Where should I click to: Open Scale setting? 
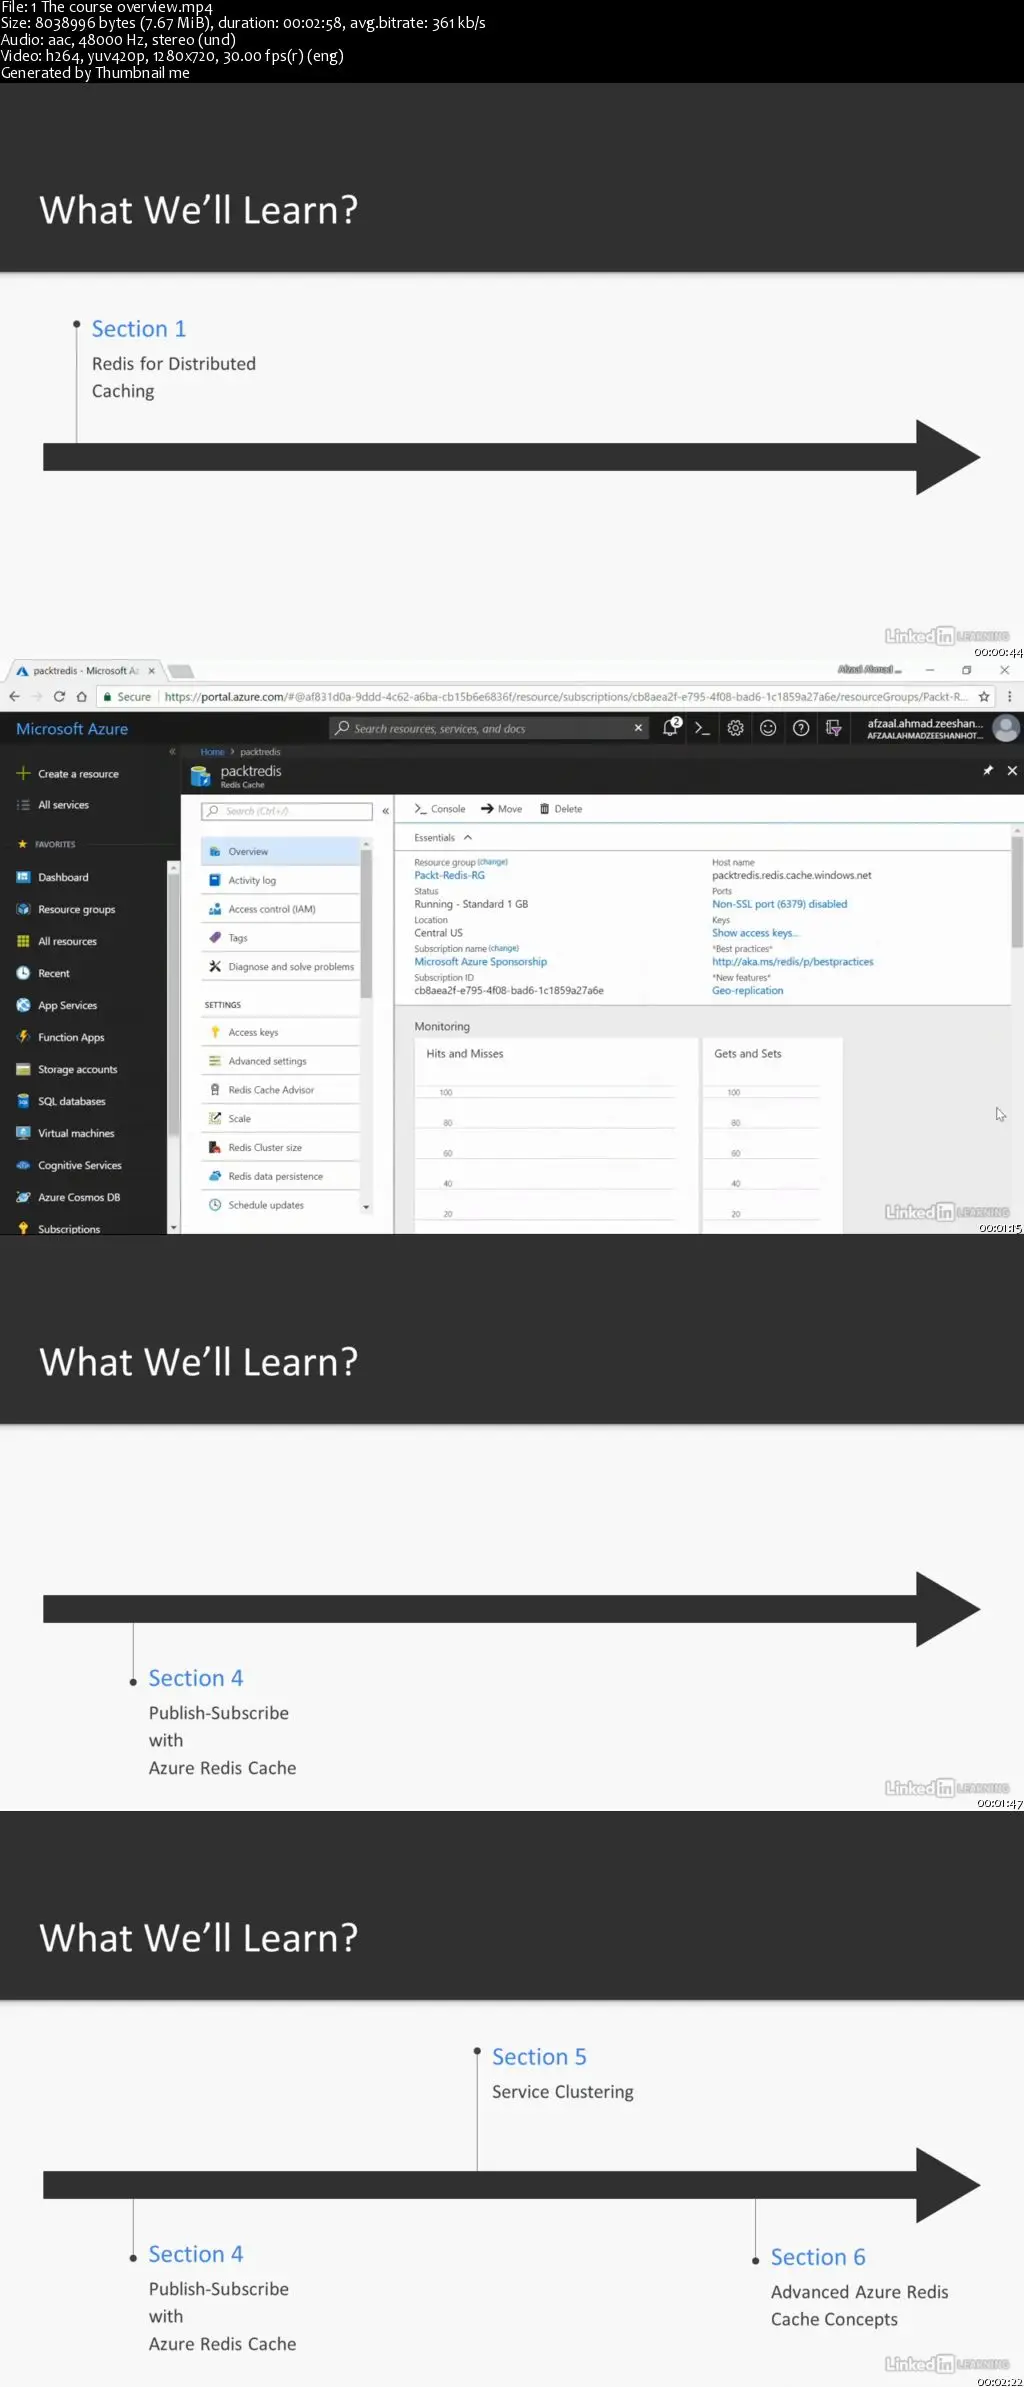(280, 1119)
